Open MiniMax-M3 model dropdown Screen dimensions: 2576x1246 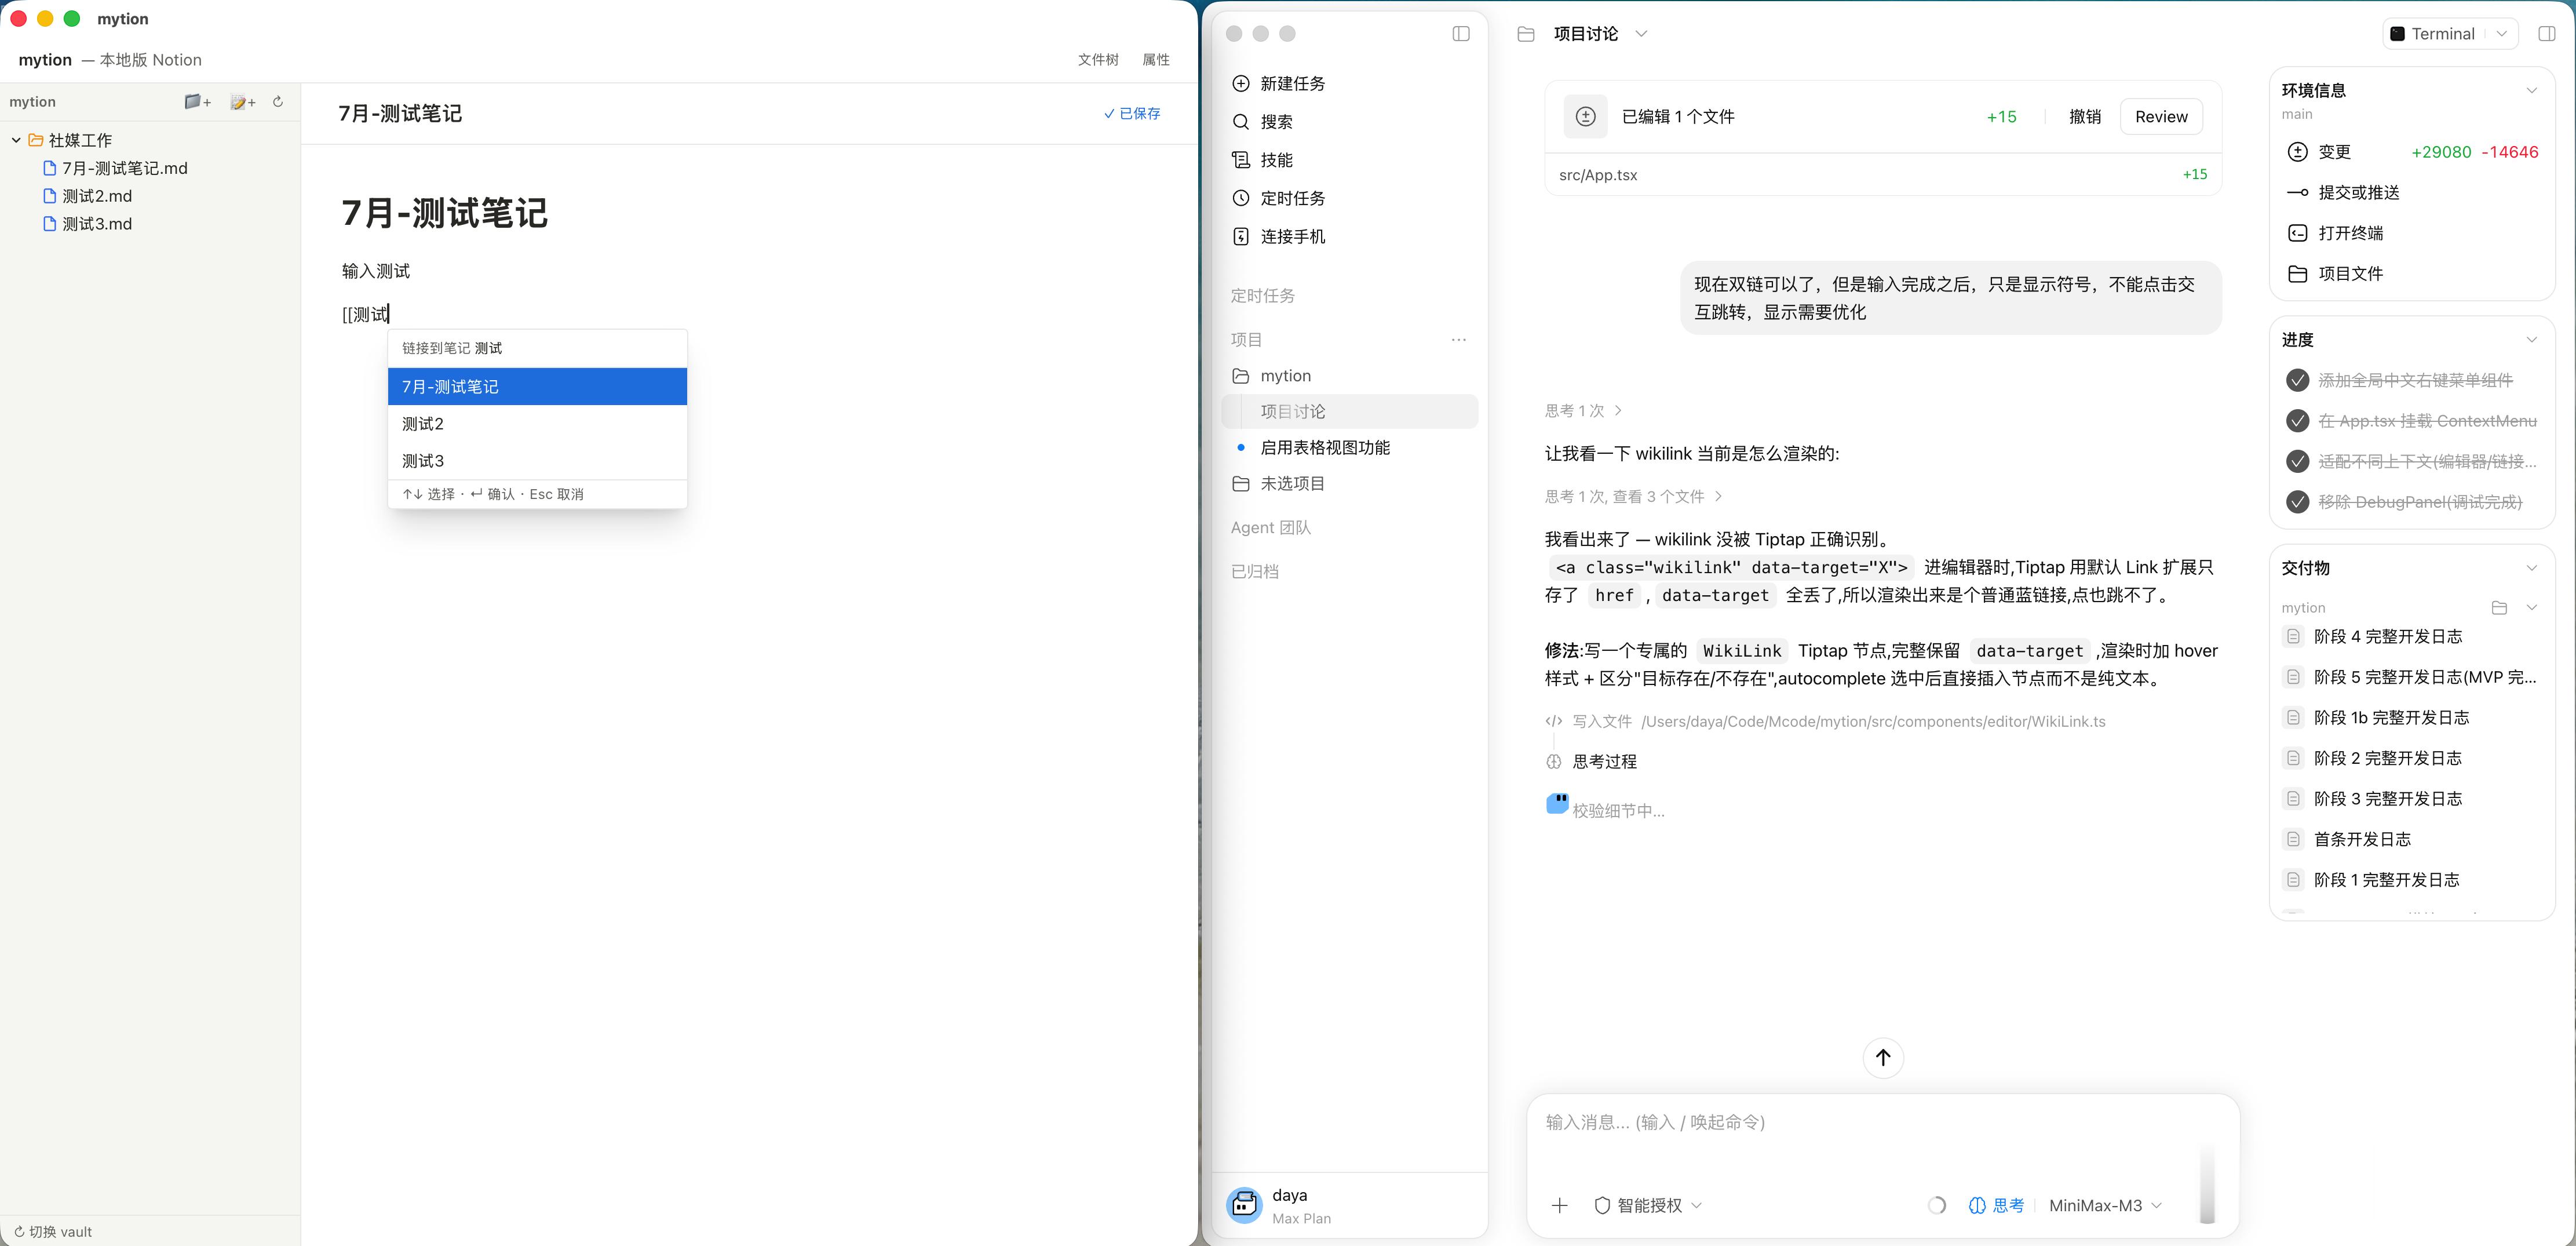2105,1206
